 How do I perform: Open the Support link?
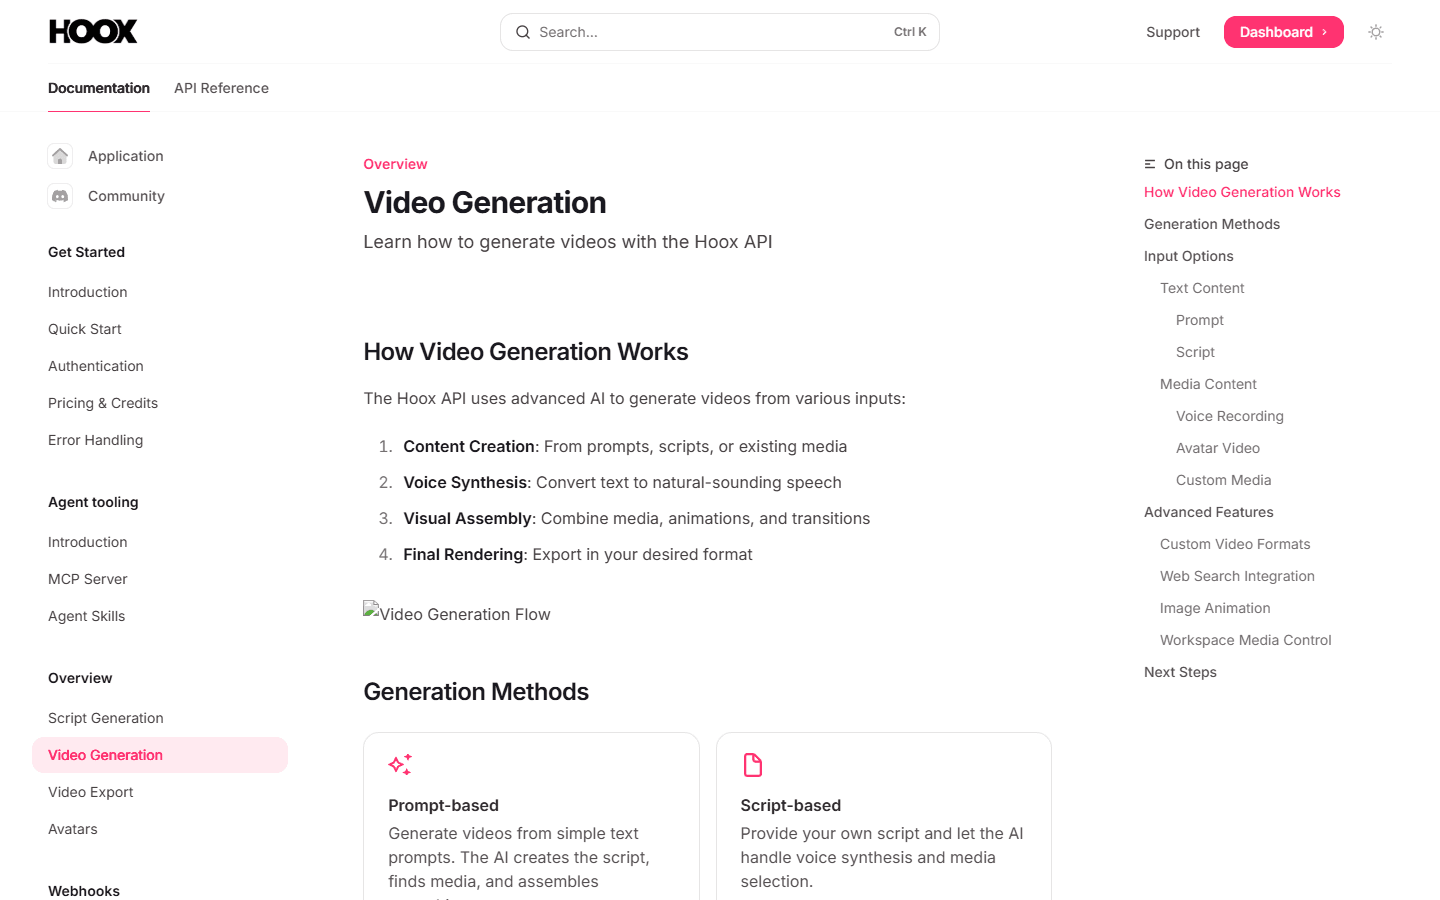[x=1173, y=32]
